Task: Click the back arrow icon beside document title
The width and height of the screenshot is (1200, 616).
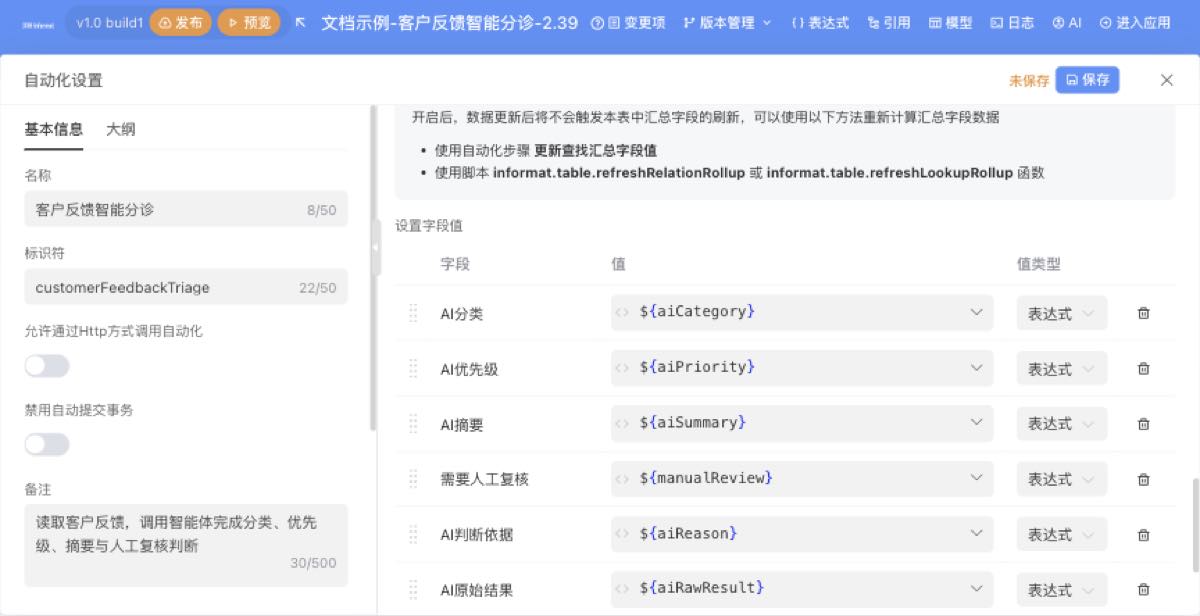Action: click(x=300, y=22)
